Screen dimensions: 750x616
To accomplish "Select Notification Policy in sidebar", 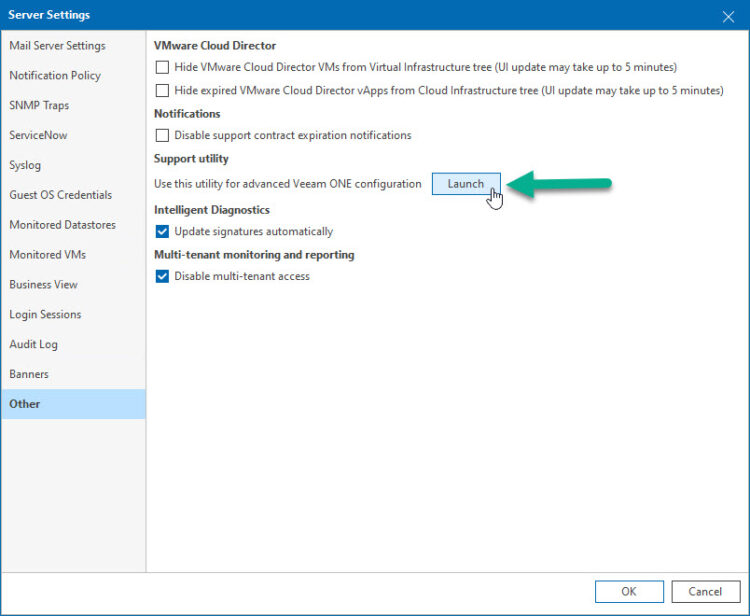I will pyautogui.click(x=55, y=76).
